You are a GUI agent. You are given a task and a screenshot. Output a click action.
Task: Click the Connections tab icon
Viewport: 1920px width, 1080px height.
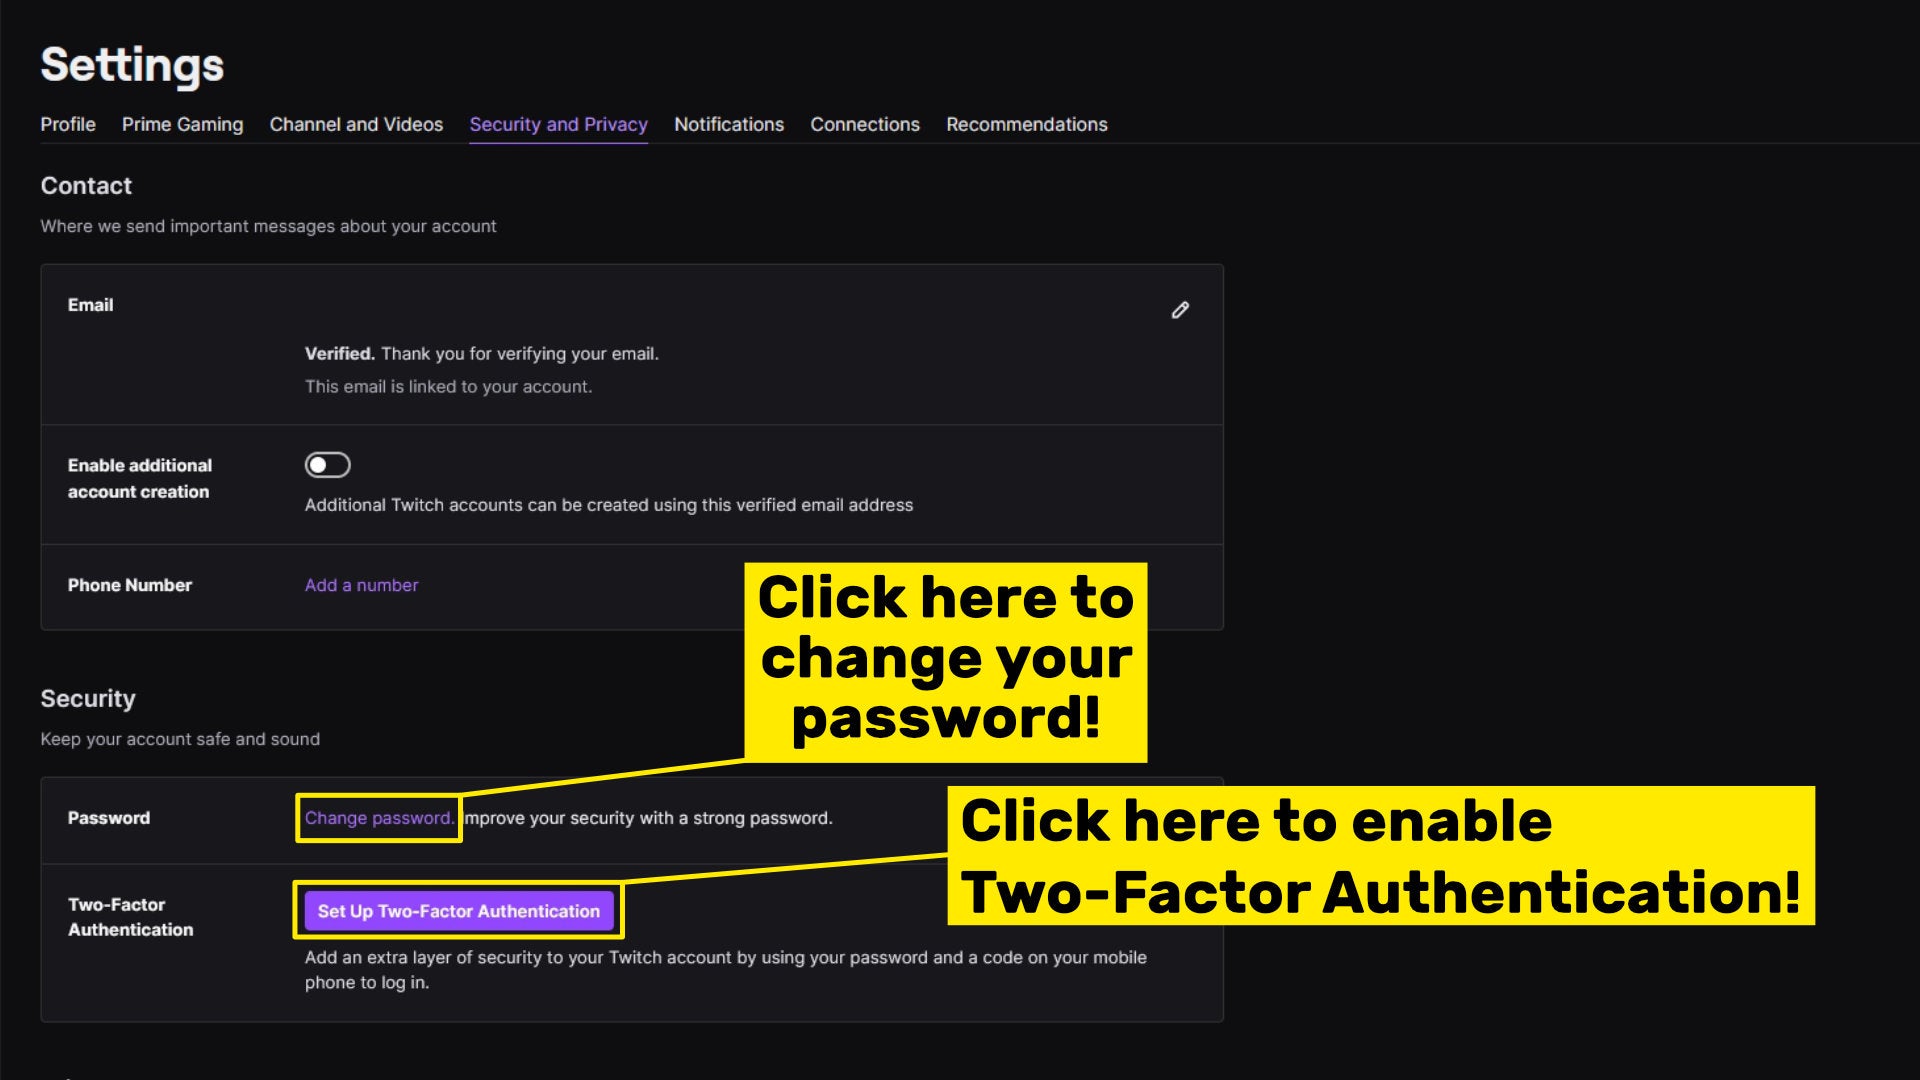tap(864, 123)
